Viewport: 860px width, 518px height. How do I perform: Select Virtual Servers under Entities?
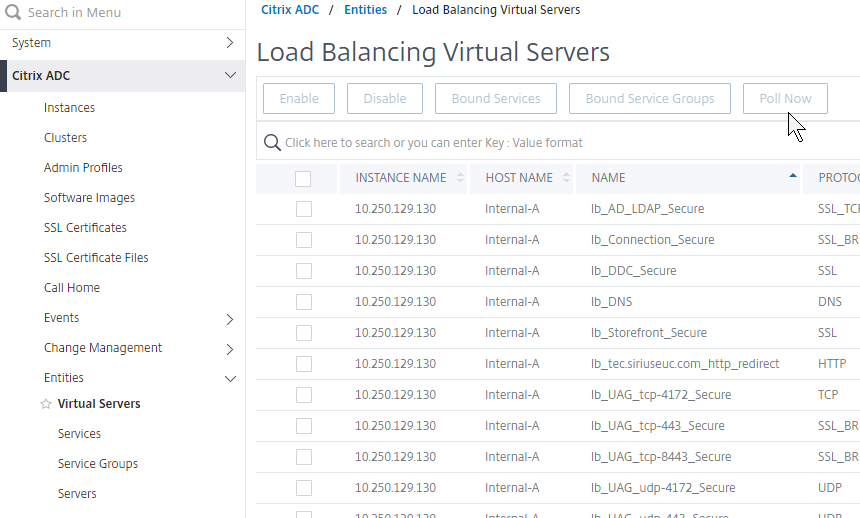click(99, 404)
